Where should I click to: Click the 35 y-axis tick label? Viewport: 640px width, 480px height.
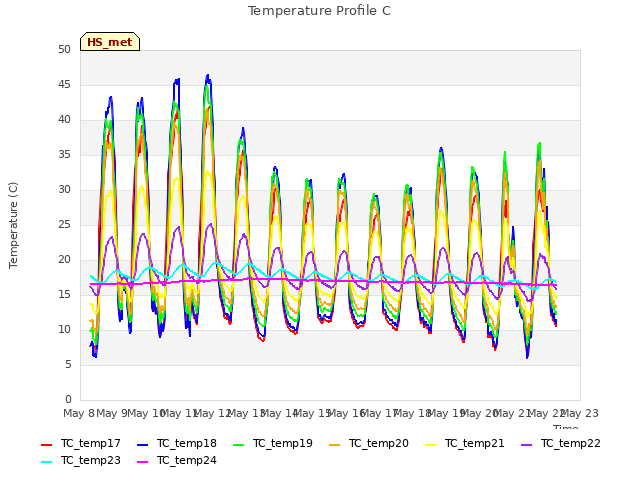(64, 155)
